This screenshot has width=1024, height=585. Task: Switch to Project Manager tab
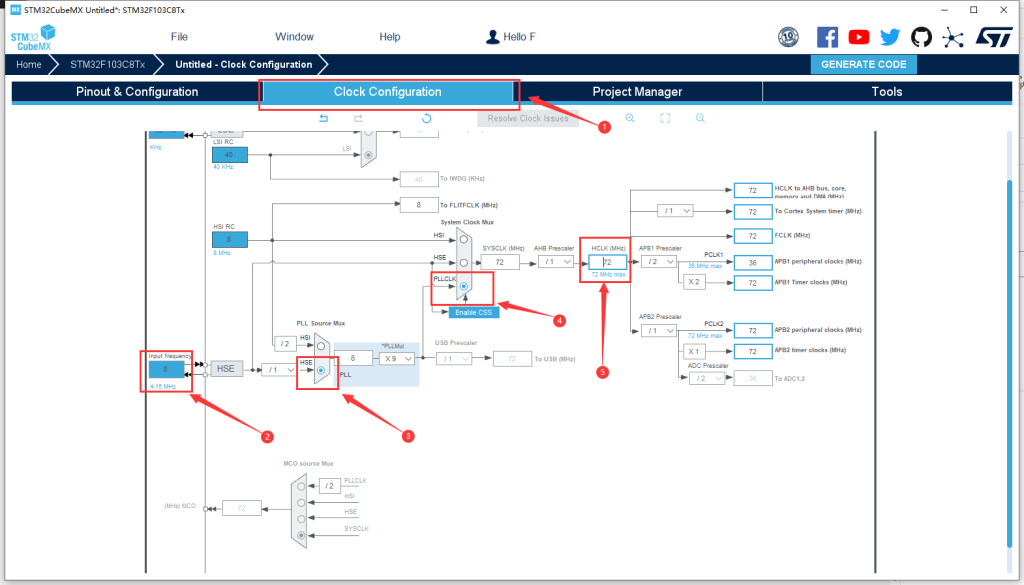[637, 92]
